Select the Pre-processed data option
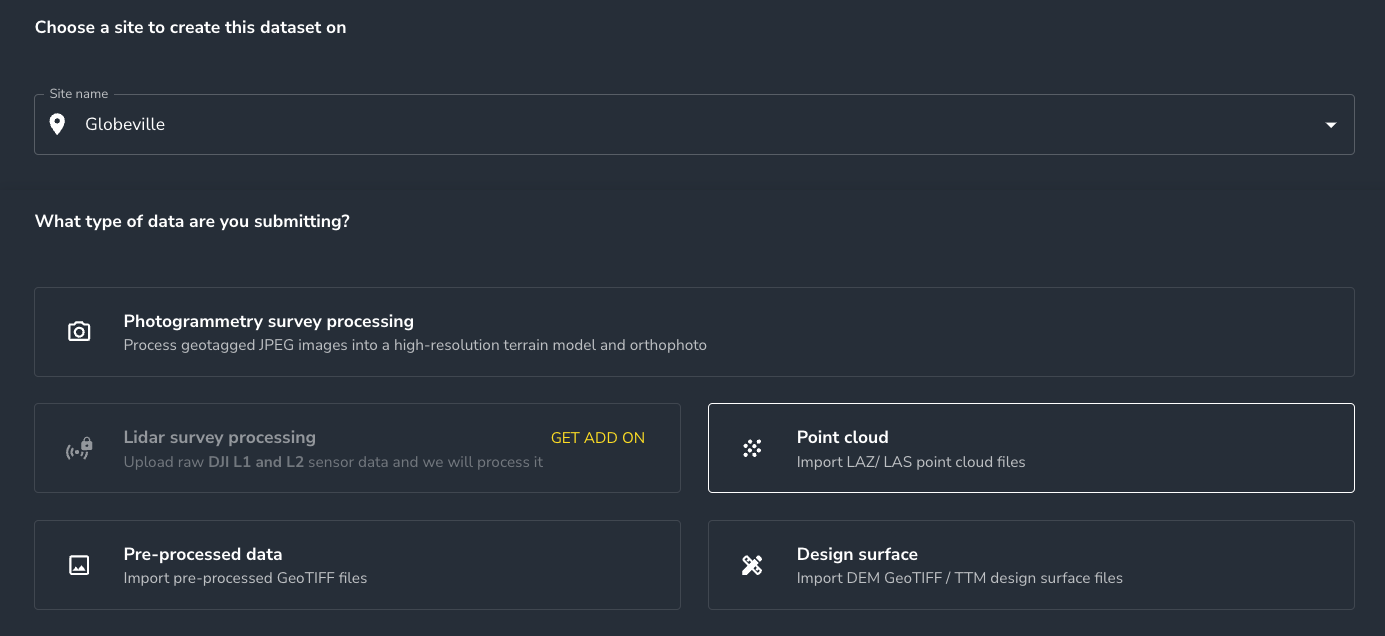Image resolution: width=1385 pixels, height=636 pixels. click(x=357, y=564)
